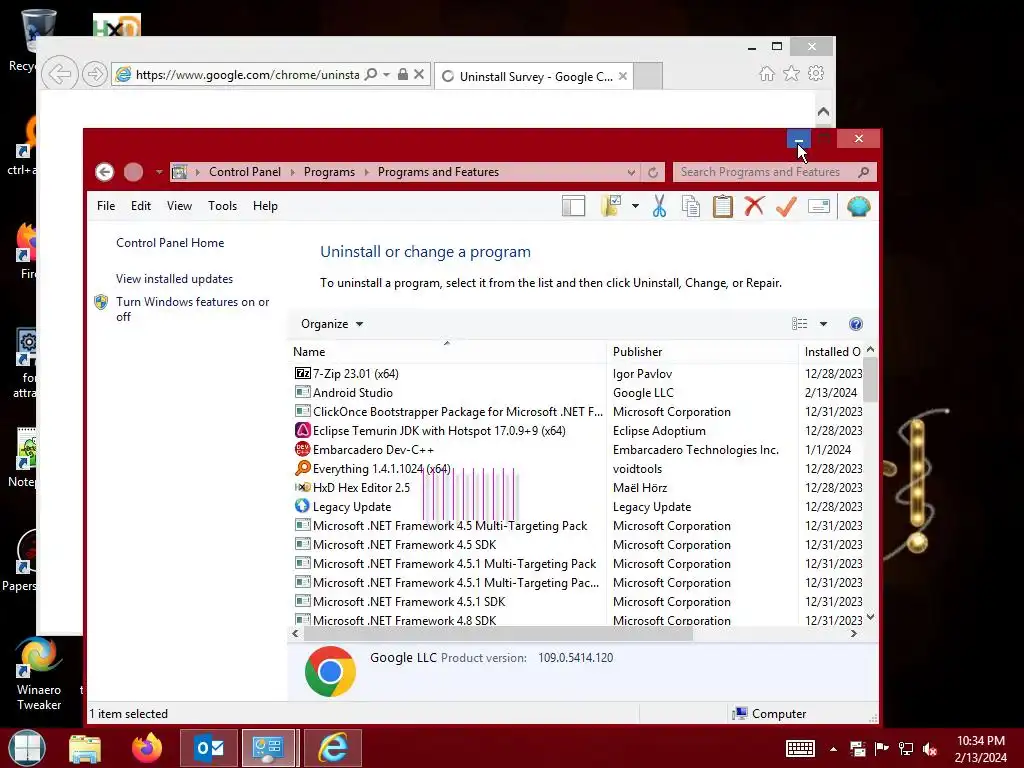
Task: Click the Cut scissors toolbar icon
Action: click(x=659, y=206)
